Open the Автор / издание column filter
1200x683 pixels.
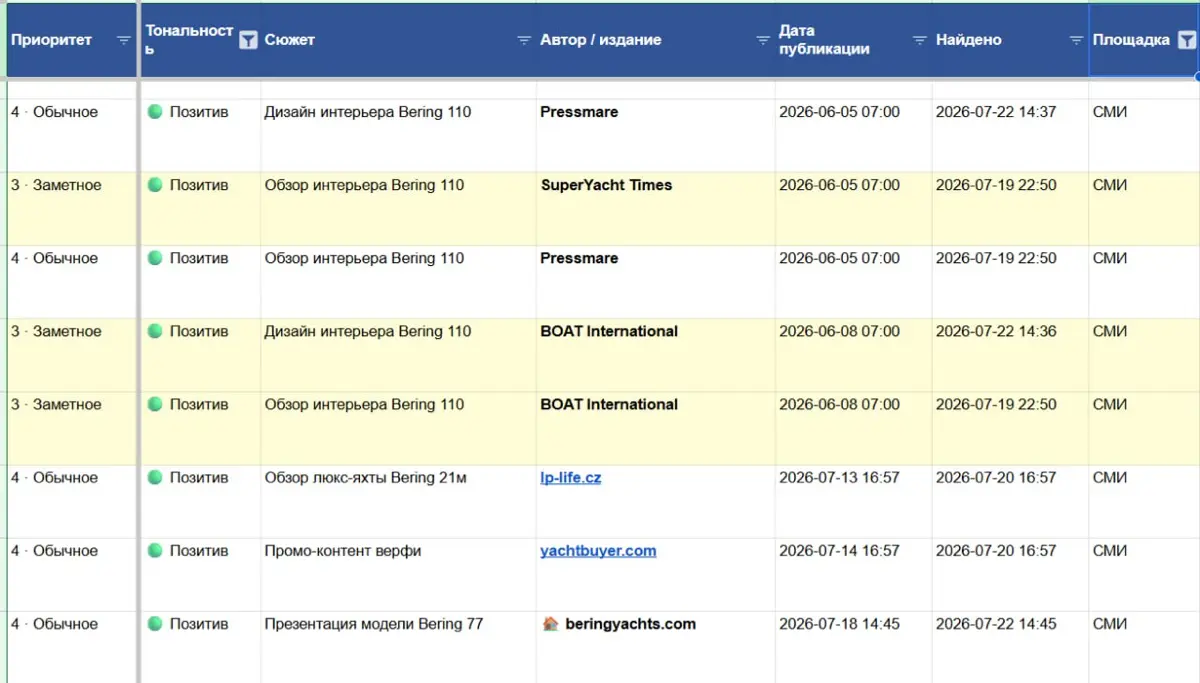point(762,40)
